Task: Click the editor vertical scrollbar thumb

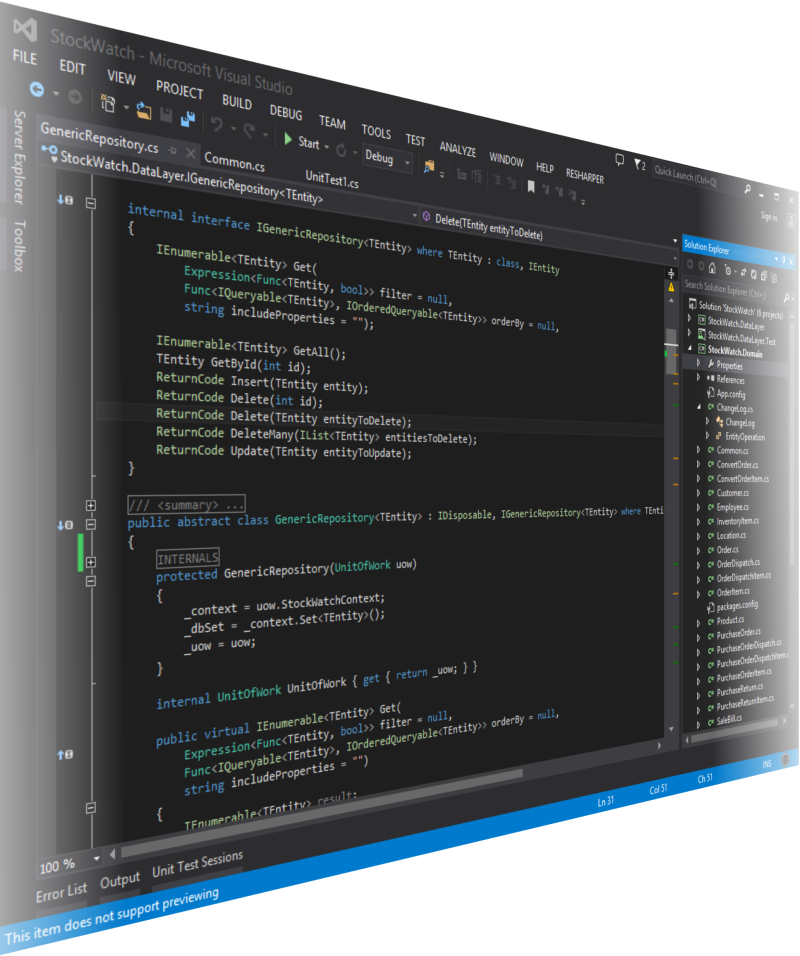Action: tap(672, 351)
